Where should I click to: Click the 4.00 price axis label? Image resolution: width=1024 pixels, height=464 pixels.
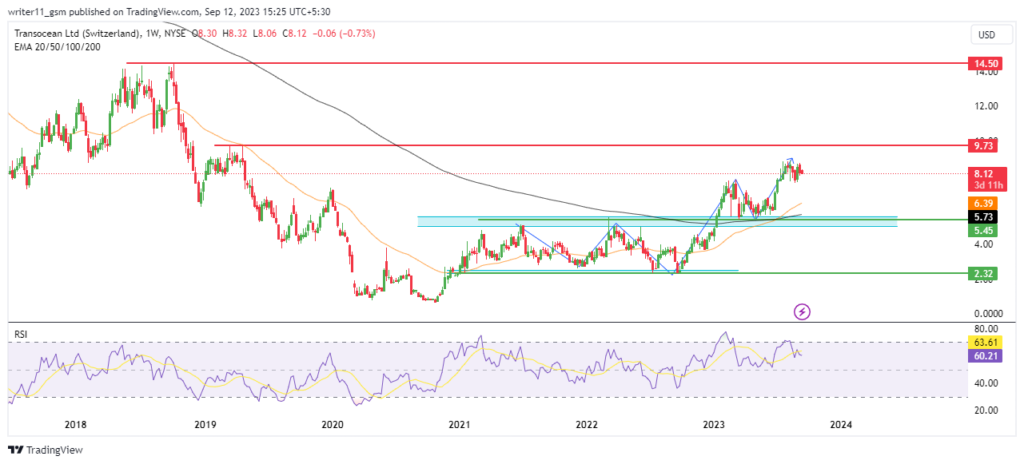tap(985, 244)
